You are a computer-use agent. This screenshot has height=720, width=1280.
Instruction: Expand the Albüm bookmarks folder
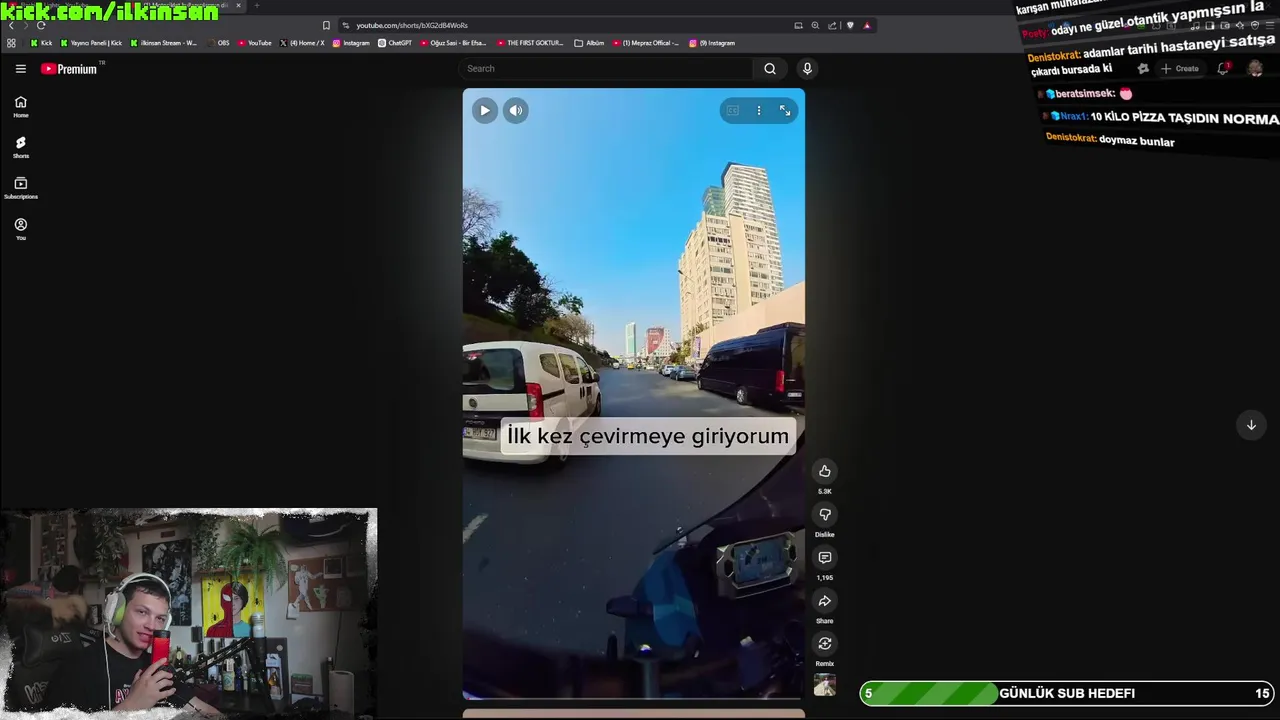[589, 43]
